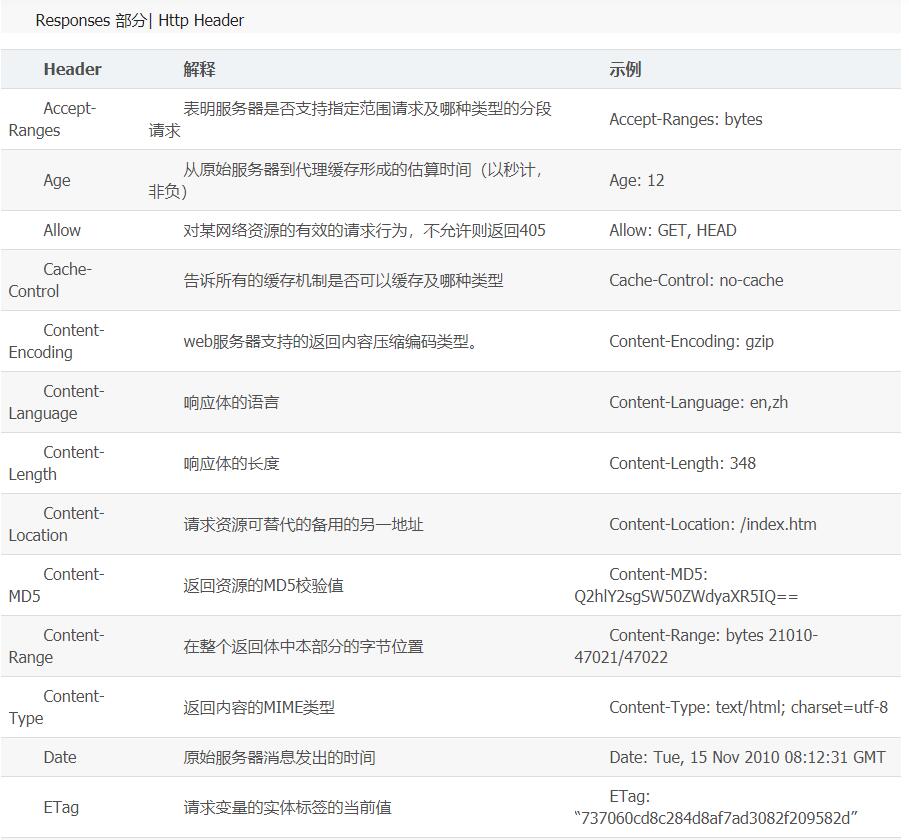This screenshot has height=840, width=909.
Task: Click the '示例' column heading
Action: click(x=625, y=70)
